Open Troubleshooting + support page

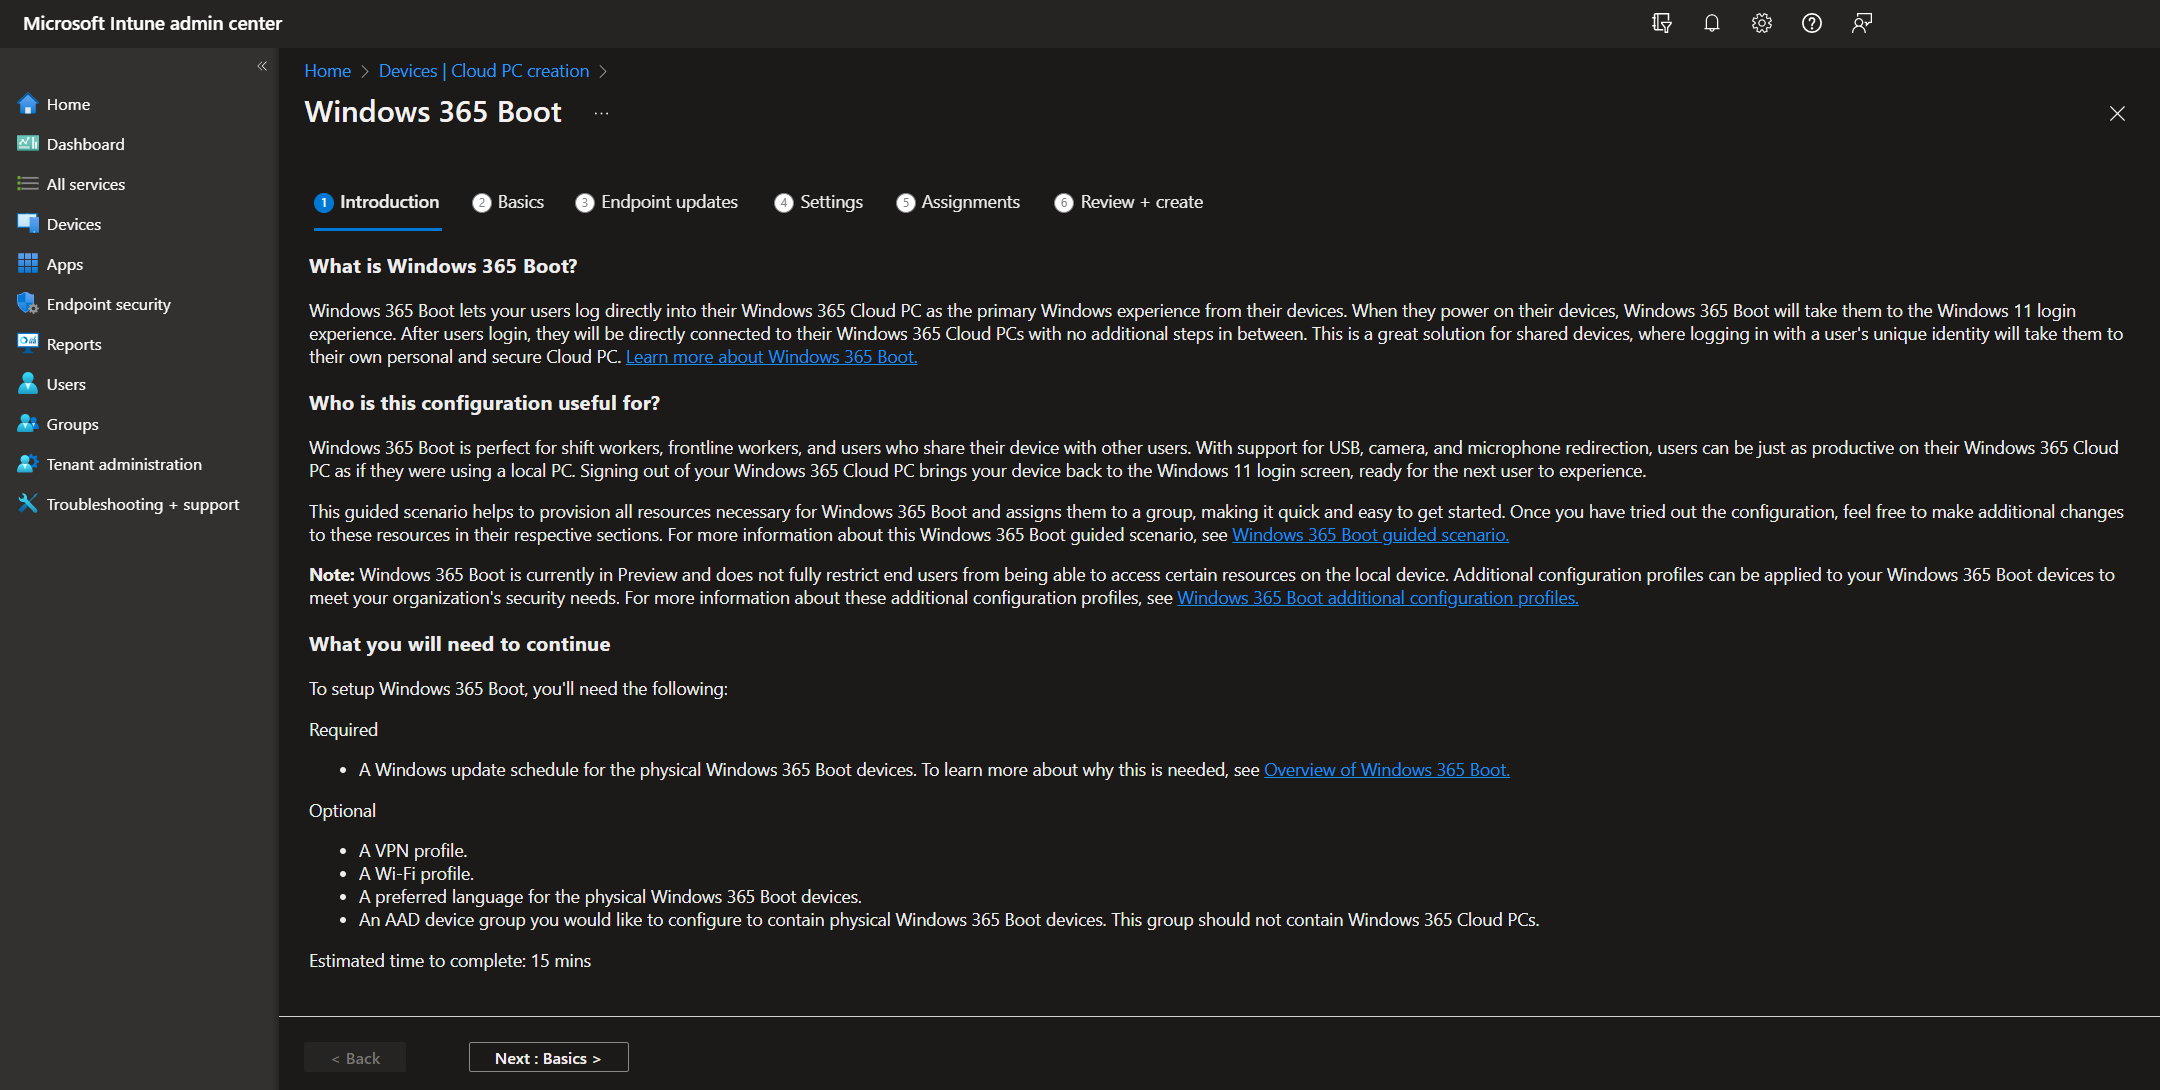tap(143, 504)
